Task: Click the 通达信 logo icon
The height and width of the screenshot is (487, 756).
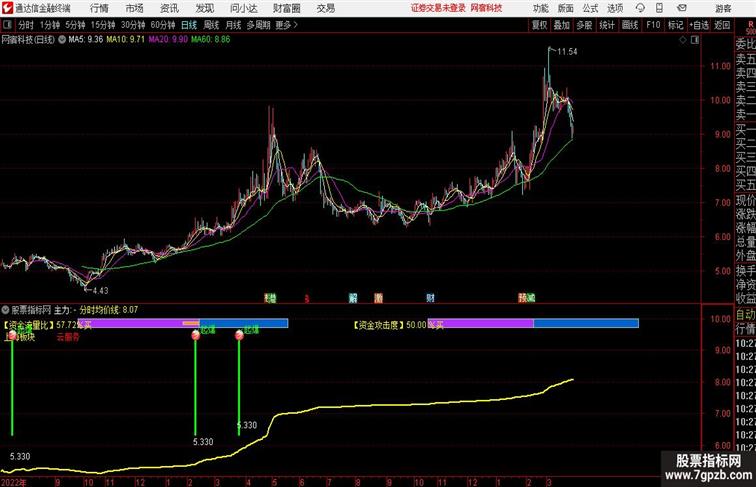Action: (7, 8)
